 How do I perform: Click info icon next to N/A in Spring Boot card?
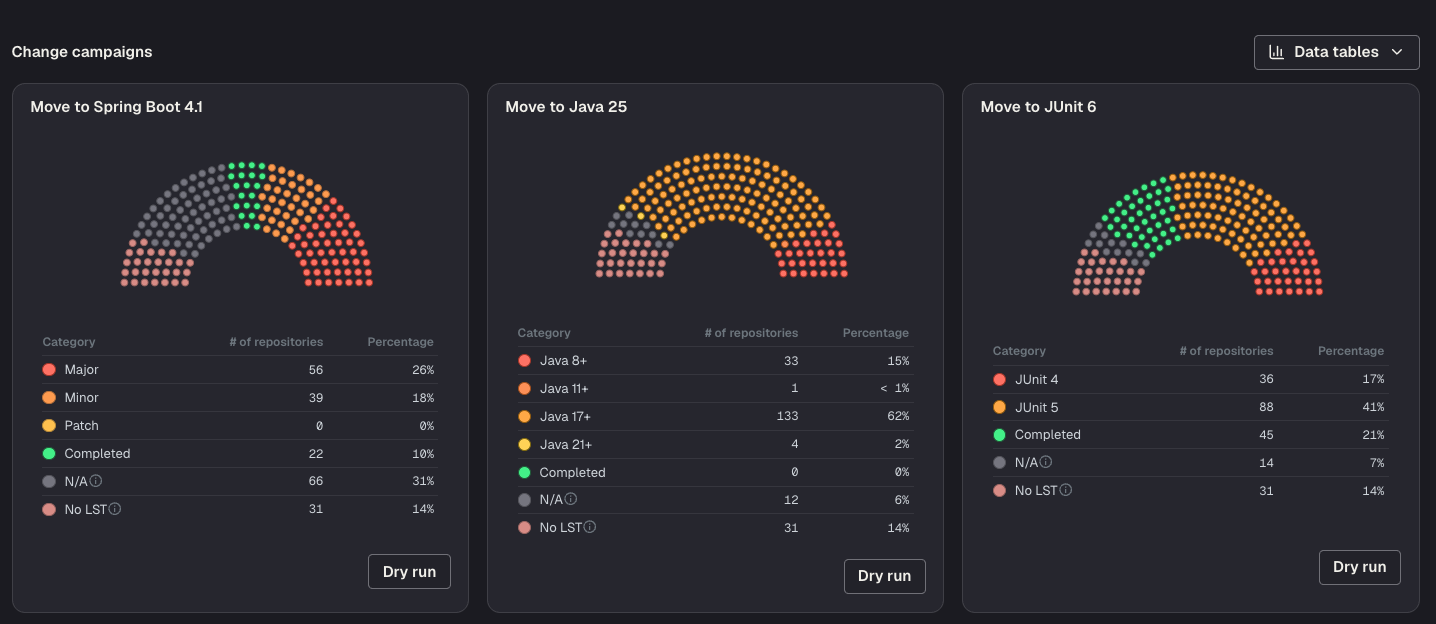point(96,481)
